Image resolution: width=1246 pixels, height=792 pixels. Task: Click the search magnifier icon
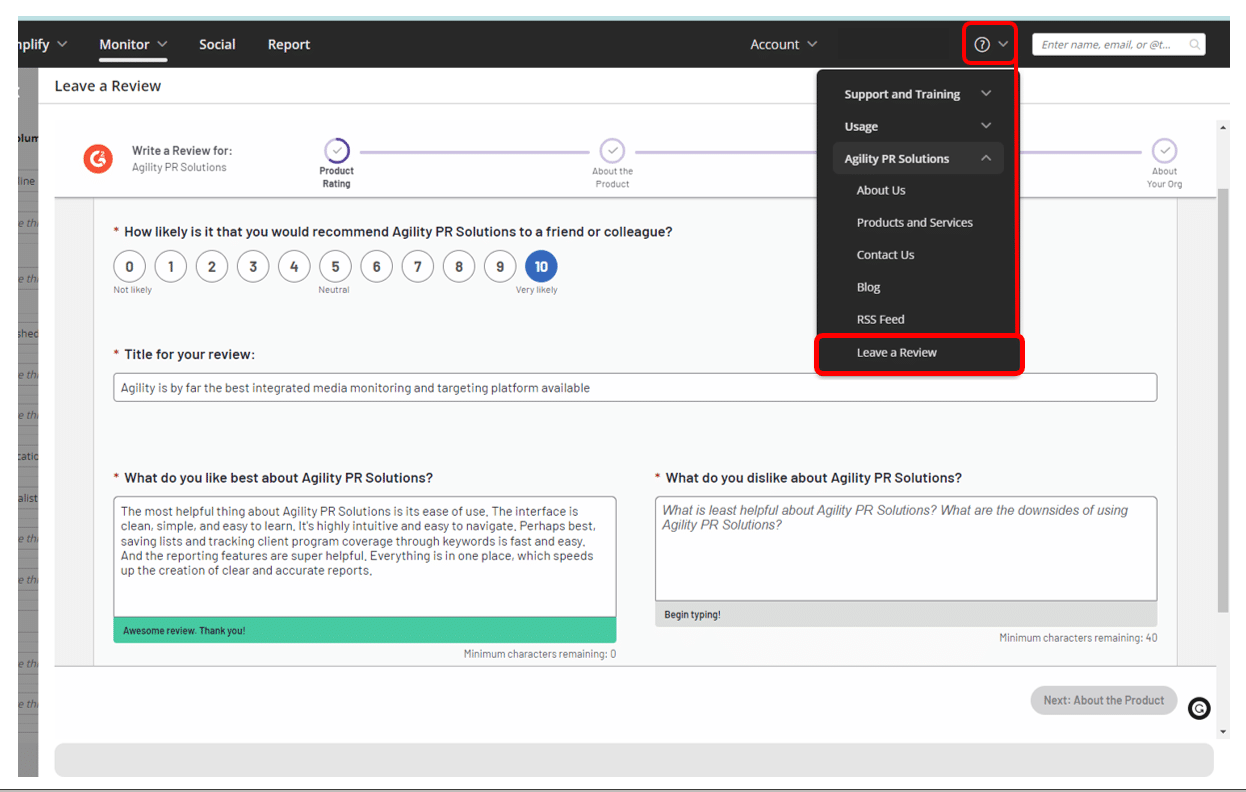click(1194, 45)
